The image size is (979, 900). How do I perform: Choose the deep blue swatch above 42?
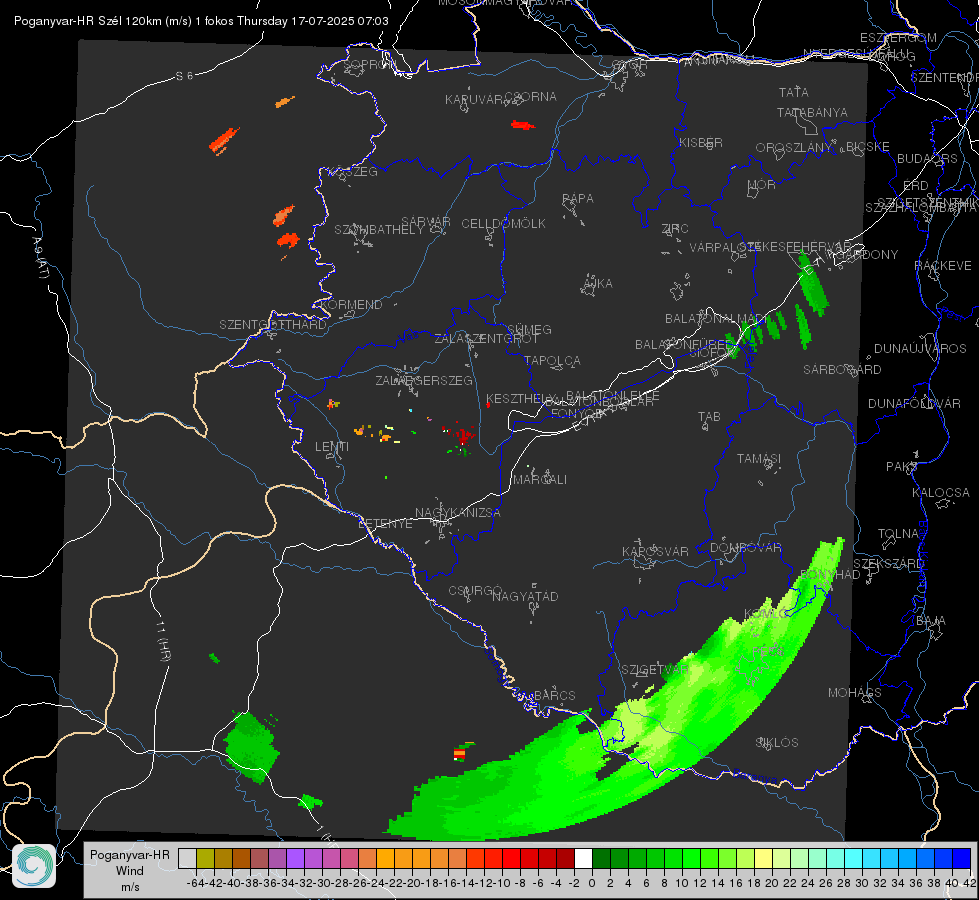[x=962, y=858]
